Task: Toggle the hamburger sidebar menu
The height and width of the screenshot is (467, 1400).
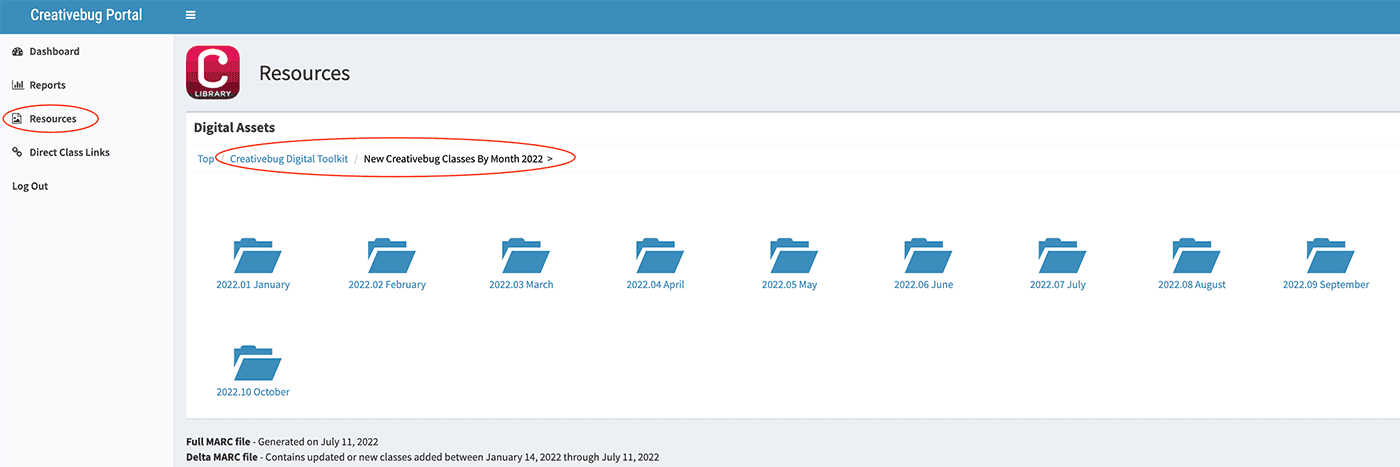Action: pos(190,16)
